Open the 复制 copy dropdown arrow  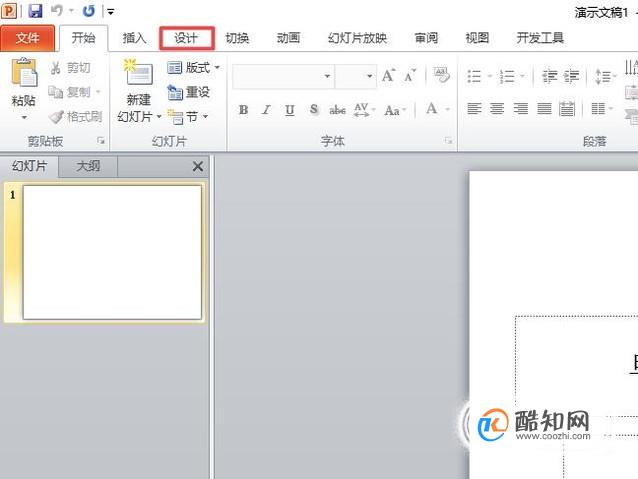(98, 92)
